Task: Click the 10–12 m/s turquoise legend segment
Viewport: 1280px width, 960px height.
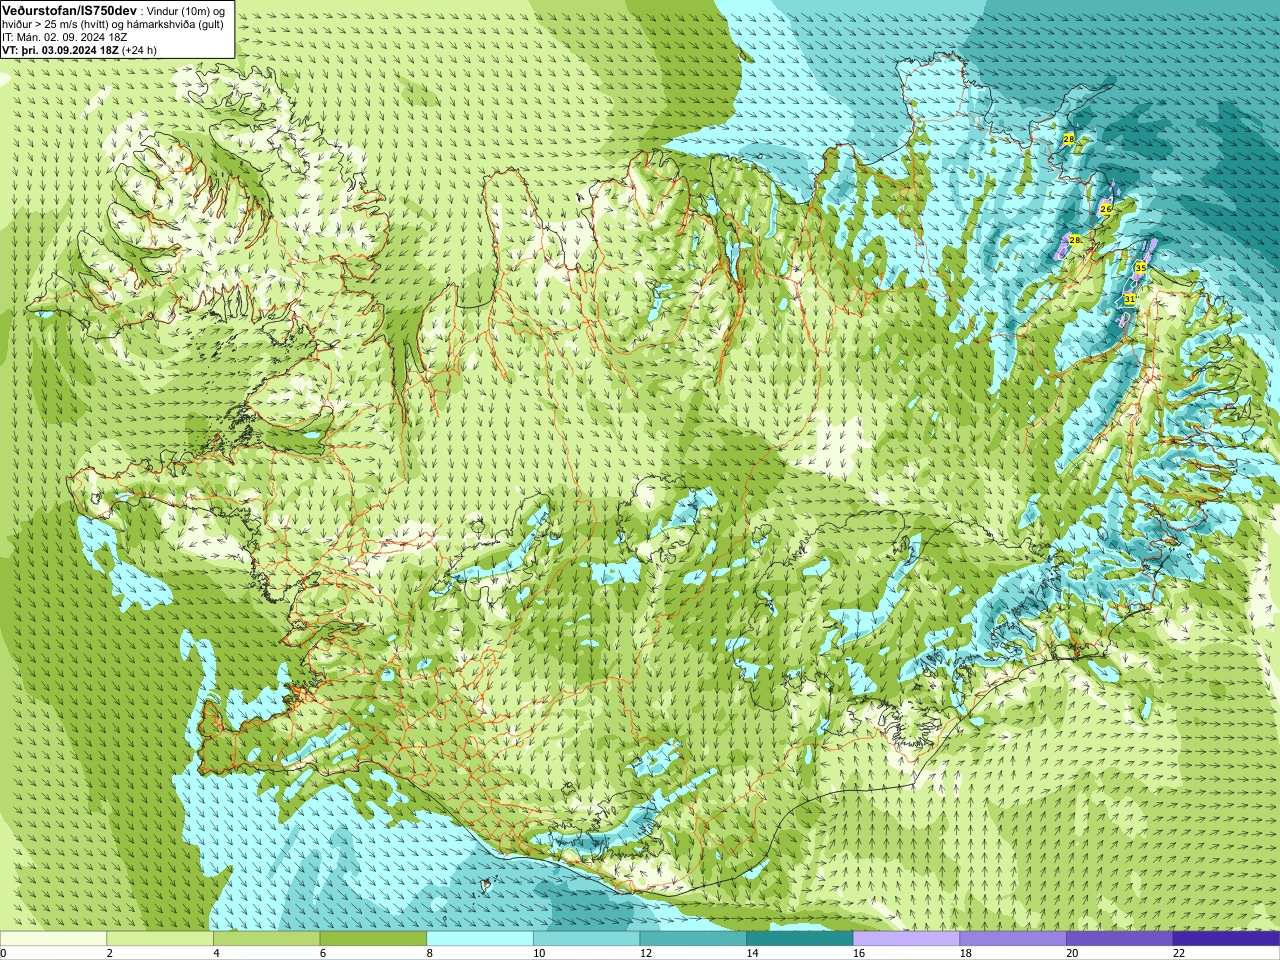Action: point(587,939)
